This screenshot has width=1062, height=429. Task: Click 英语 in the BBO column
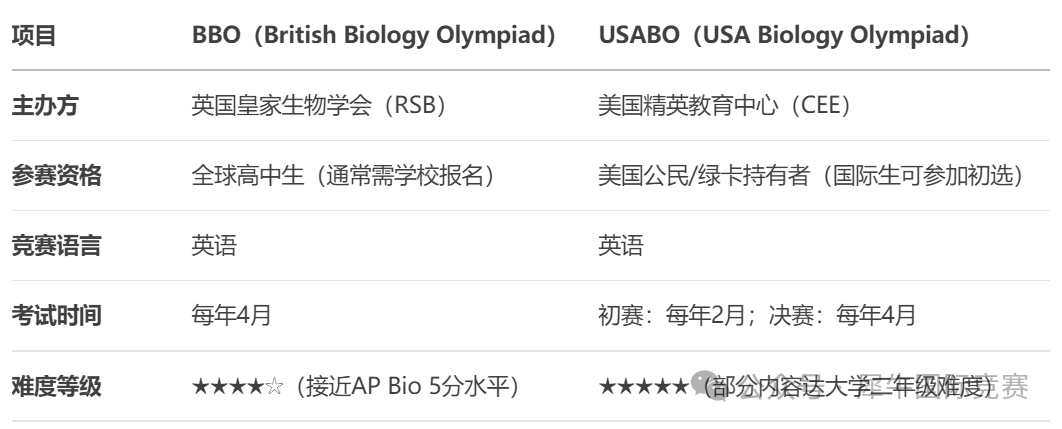click(x=214, y=245)
